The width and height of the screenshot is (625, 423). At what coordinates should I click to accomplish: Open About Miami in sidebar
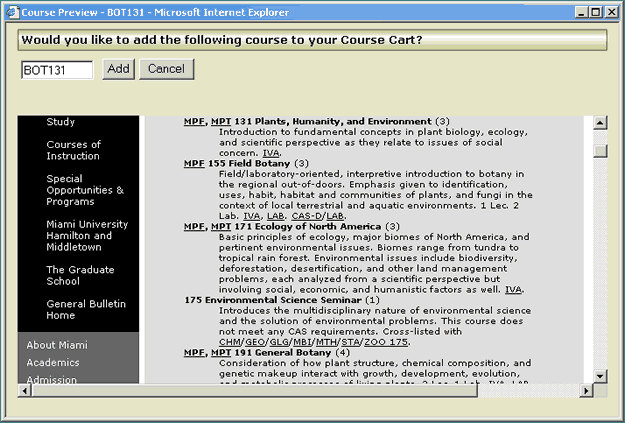(x=57, y=345)
